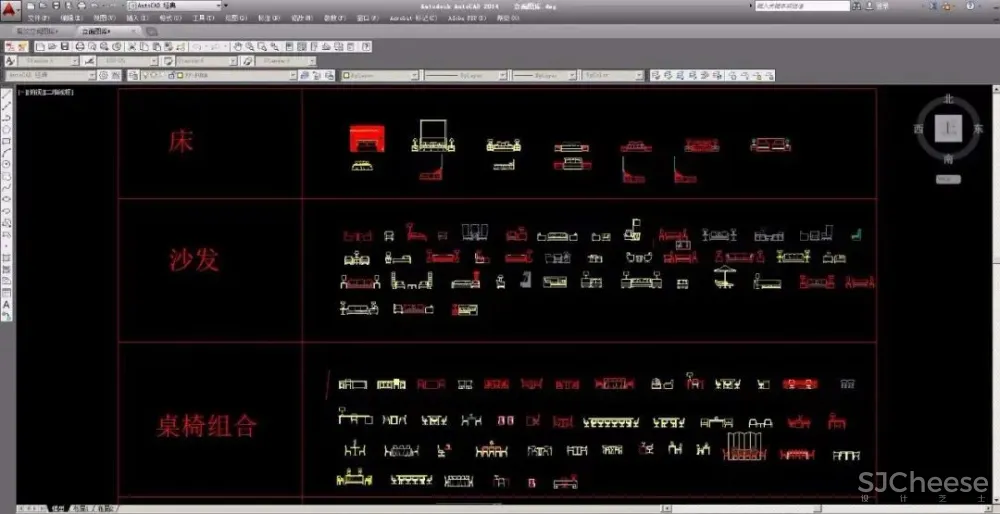Click the Open file icon in toolbar
This screenshot has height=514, width=1000.
[52, 46]
